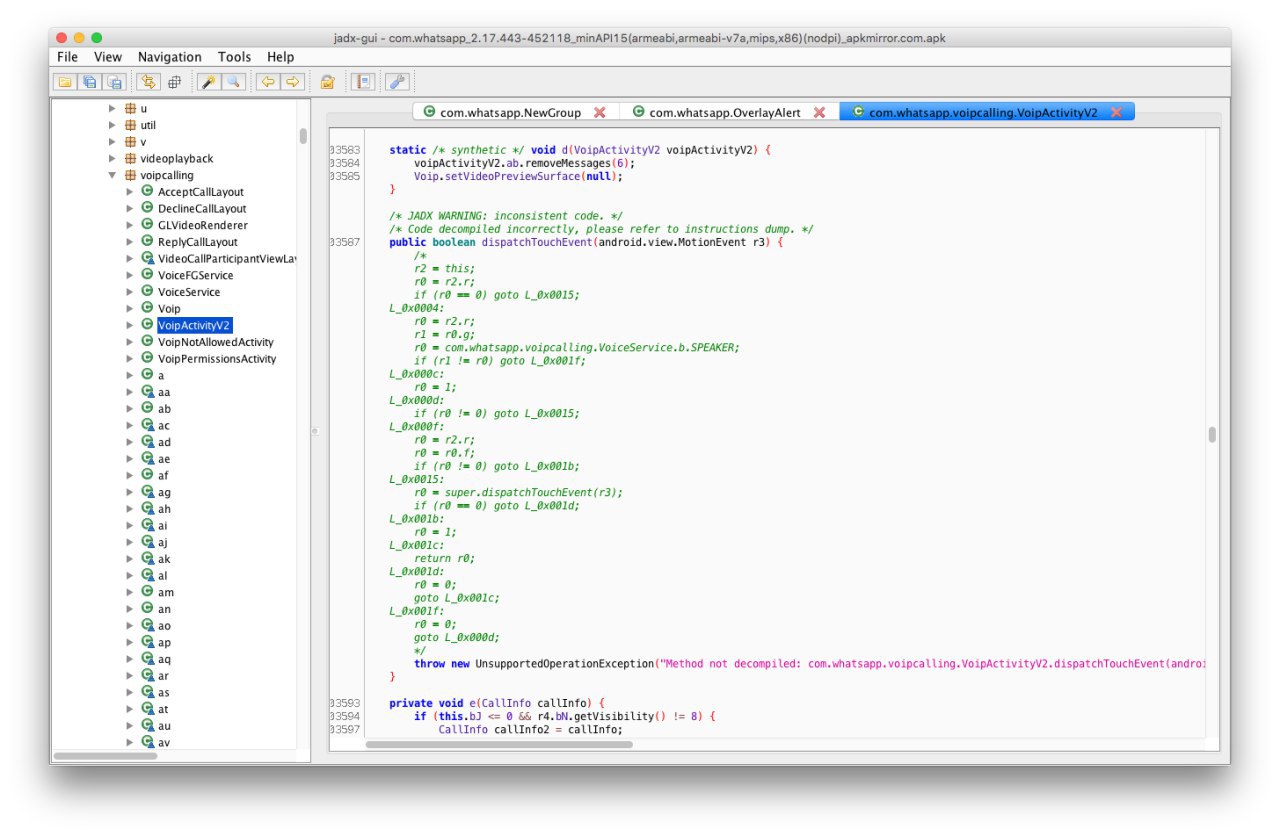Select the com.whatsapp.voipcalling.VoipActivityV2 tab
This screenshot has width=1280, height=836.
(x=985, y=112)
